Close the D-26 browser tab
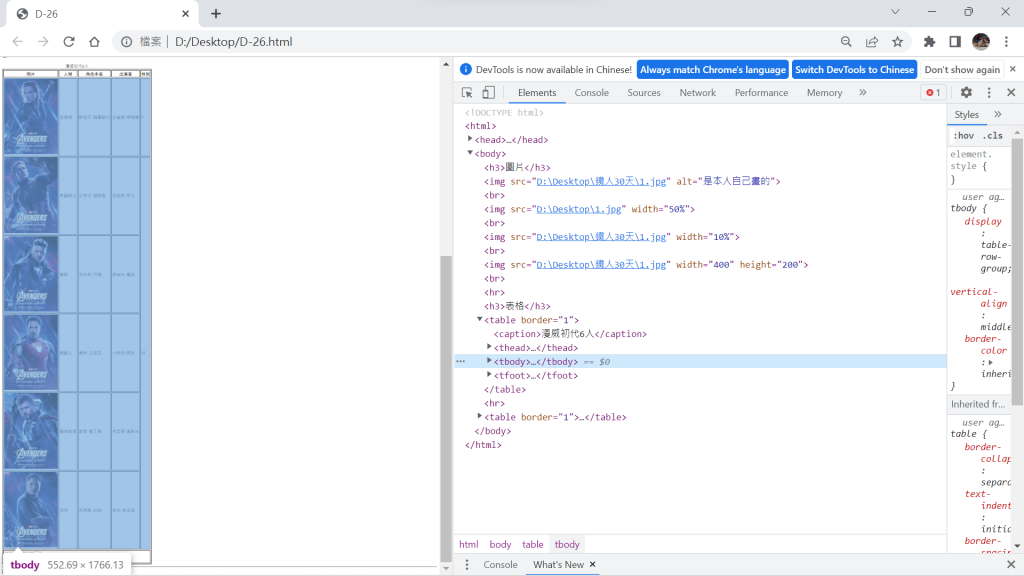The height and width of the screenshot is (576, 1024). click(185, 14)
